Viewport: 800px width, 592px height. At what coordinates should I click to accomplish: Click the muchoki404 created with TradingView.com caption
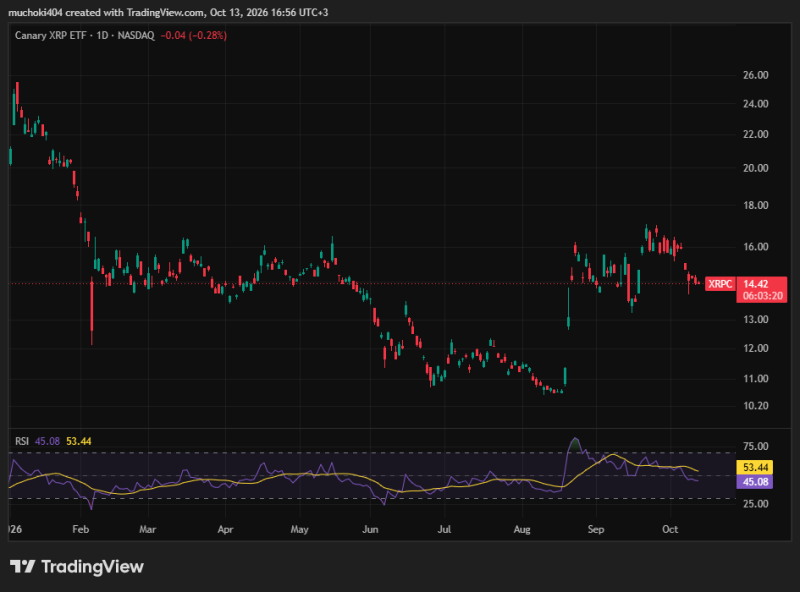pos(168,12)
